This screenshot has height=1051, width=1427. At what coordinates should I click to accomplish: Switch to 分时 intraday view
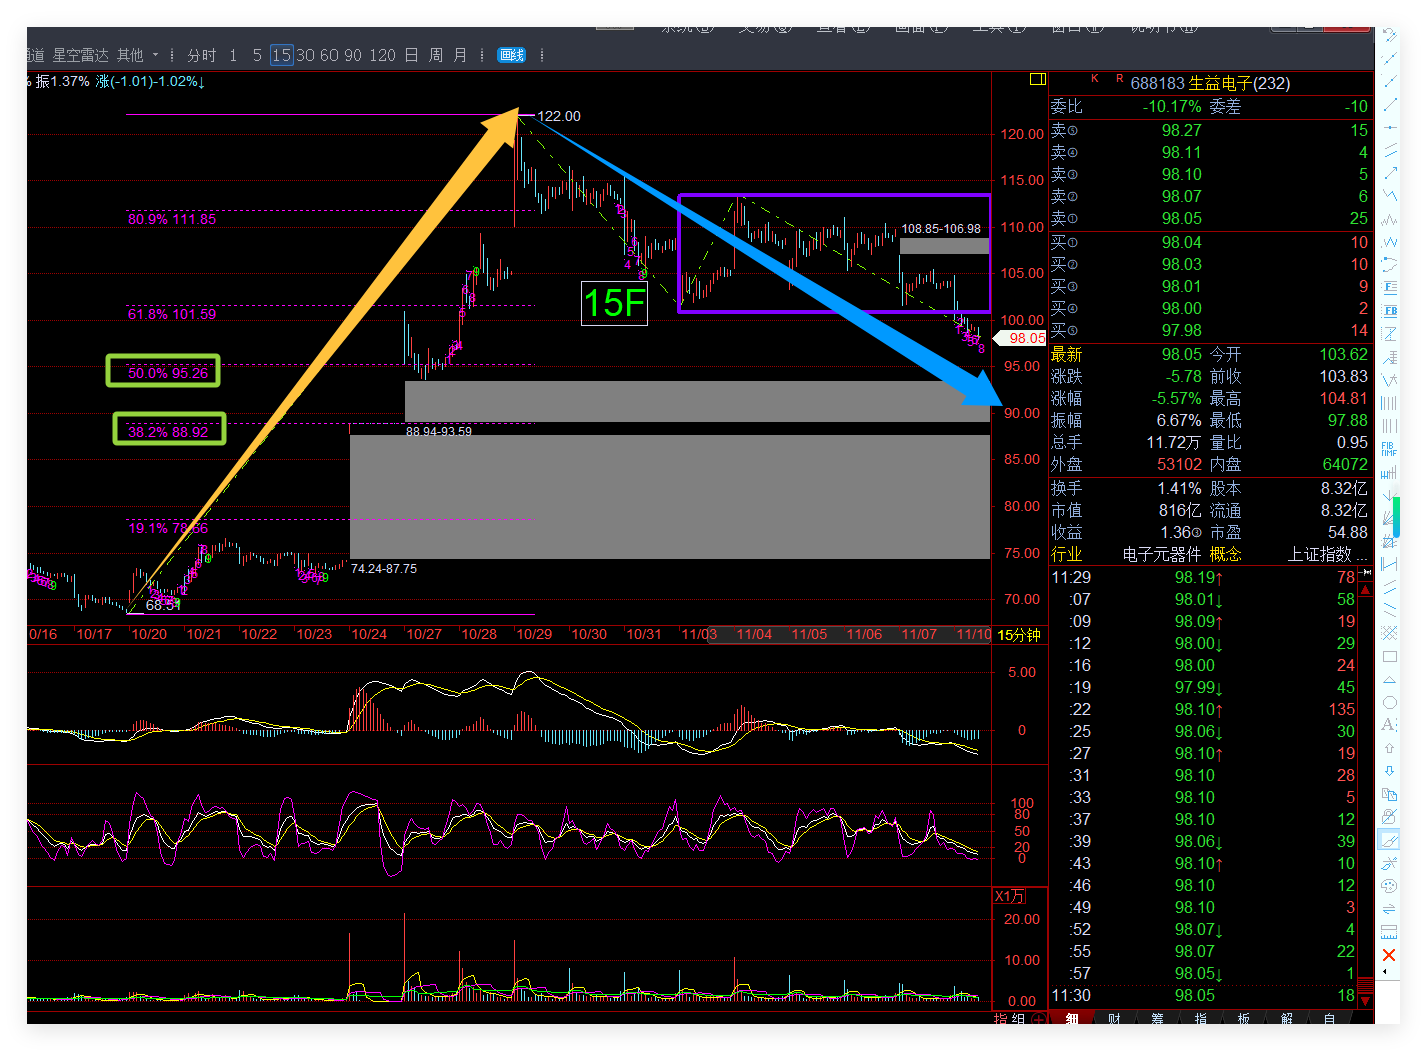(201, 55)
